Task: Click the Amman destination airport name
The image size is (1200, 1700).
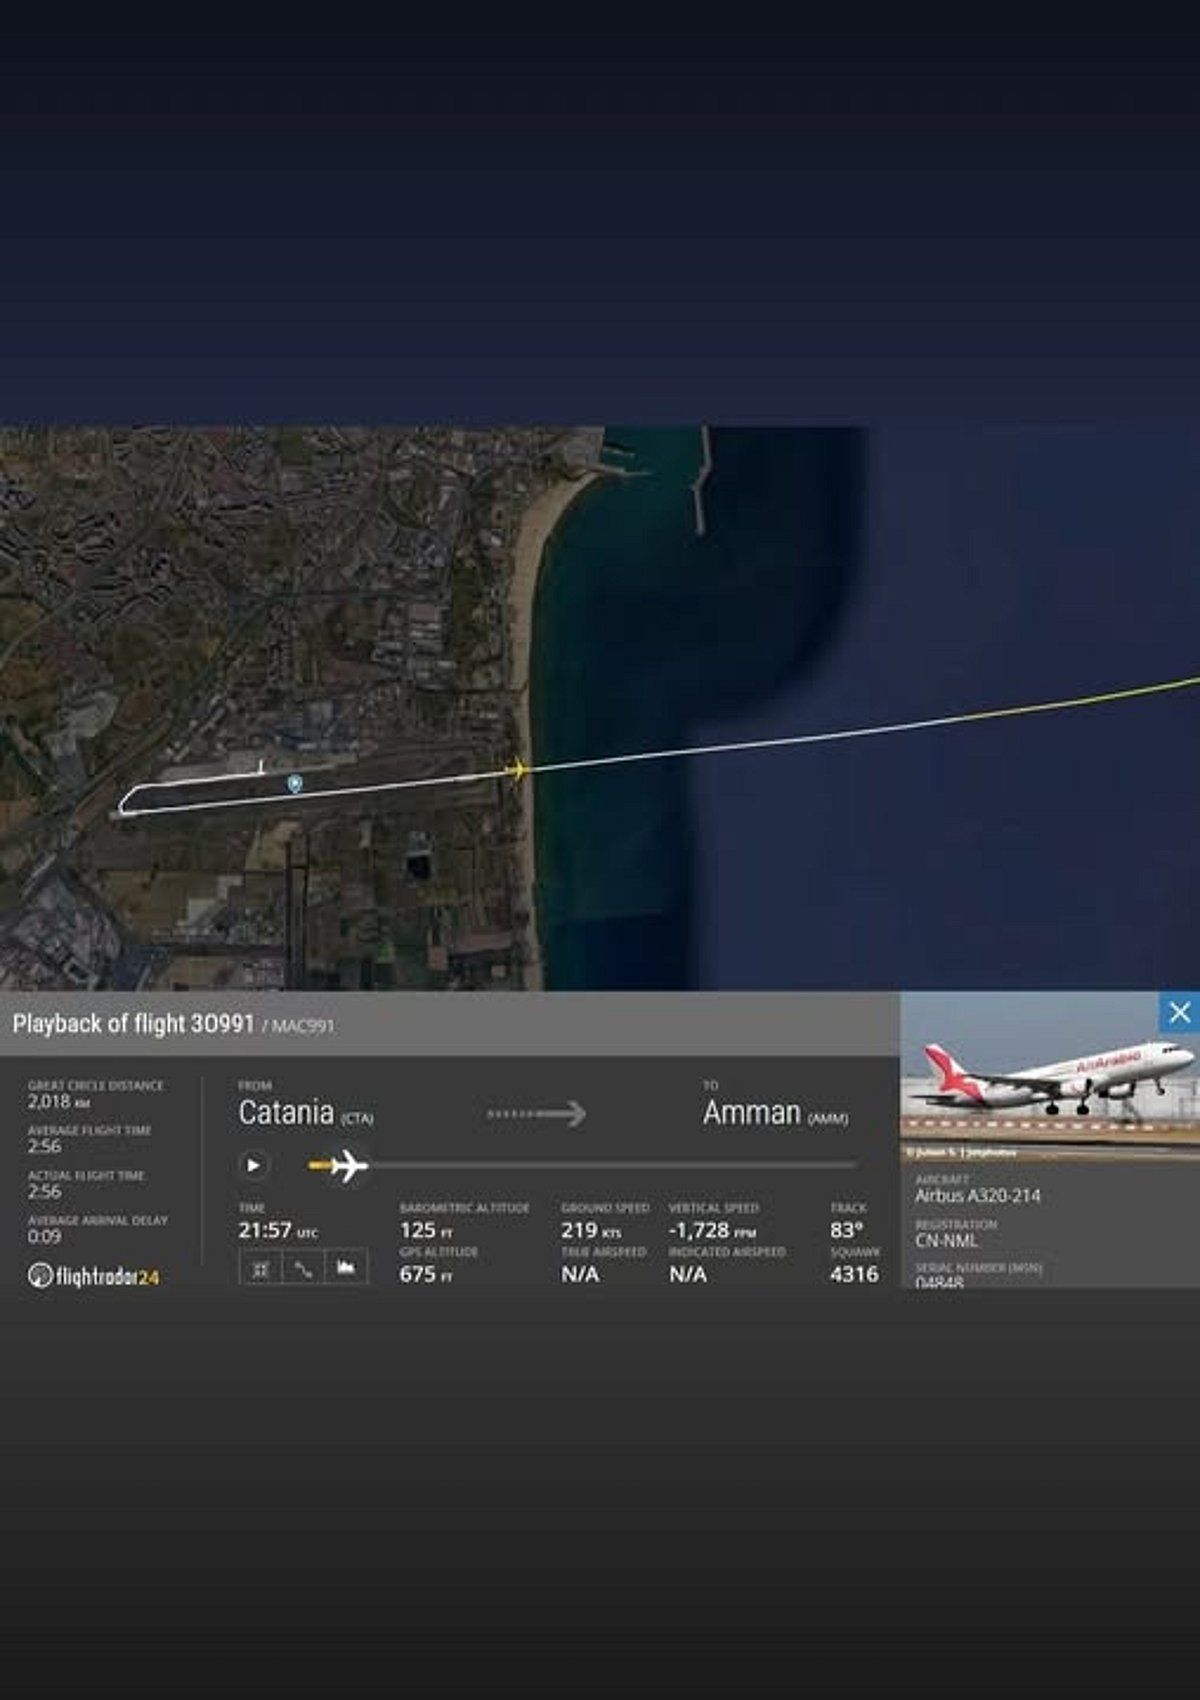Action: point(752,1112)
